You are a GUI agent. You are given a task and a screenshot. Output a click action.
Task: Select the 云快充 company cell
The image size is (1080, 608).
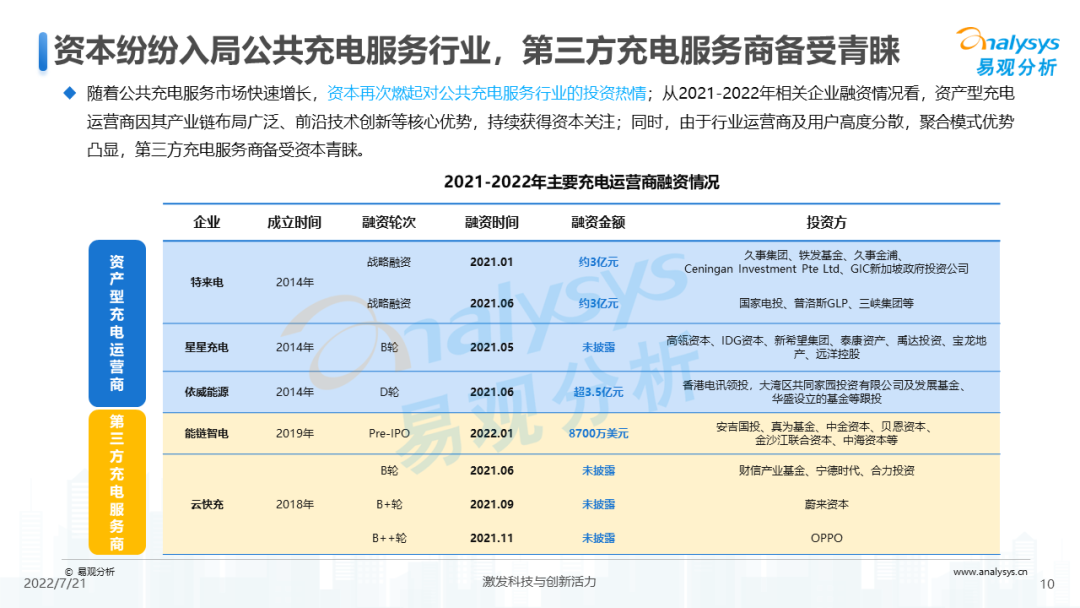tap(207, 504)
